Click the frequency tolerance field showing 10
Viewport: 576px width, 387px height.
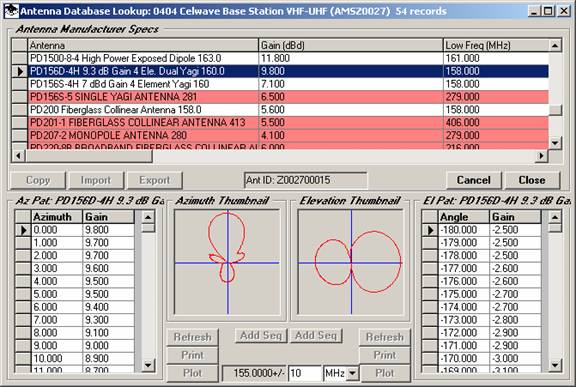305,373
